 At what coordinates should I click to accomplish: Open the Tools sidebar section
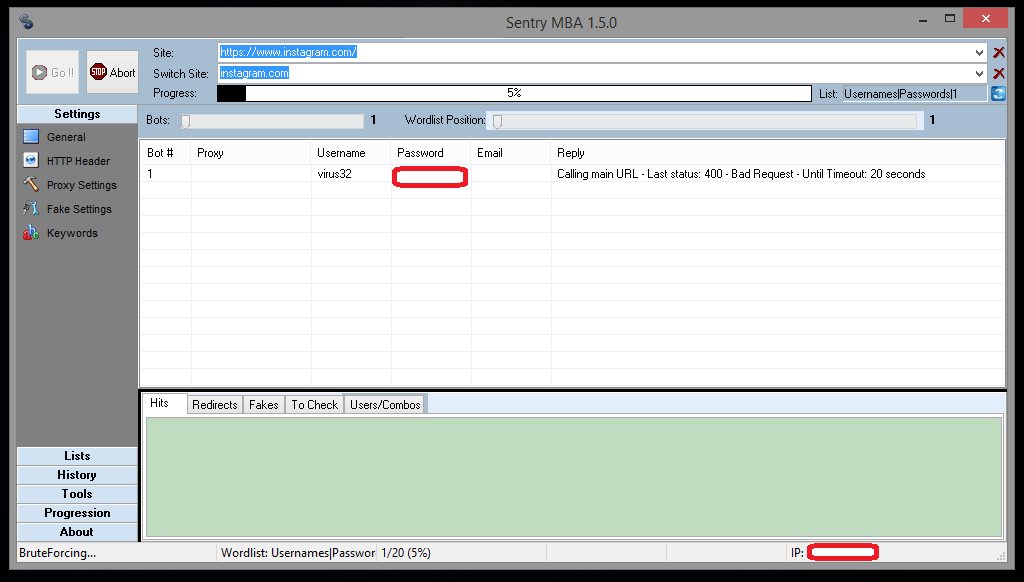pyautogui.click(x=77, y=494)
